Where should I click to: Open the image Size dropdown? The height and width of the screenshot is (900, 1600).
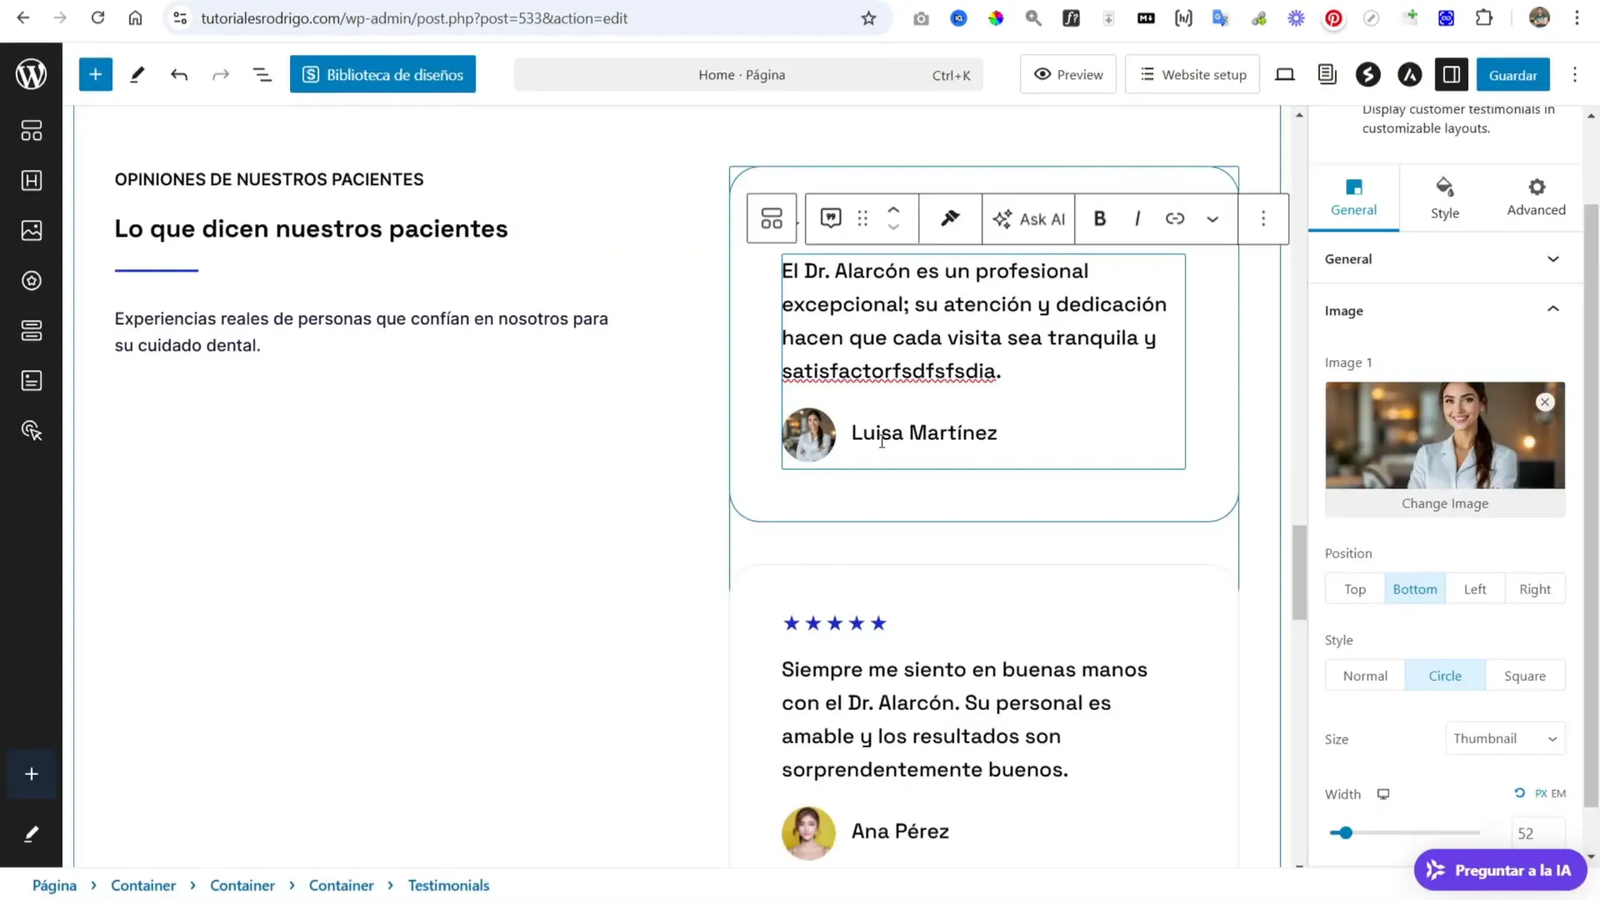[1504, 738]
